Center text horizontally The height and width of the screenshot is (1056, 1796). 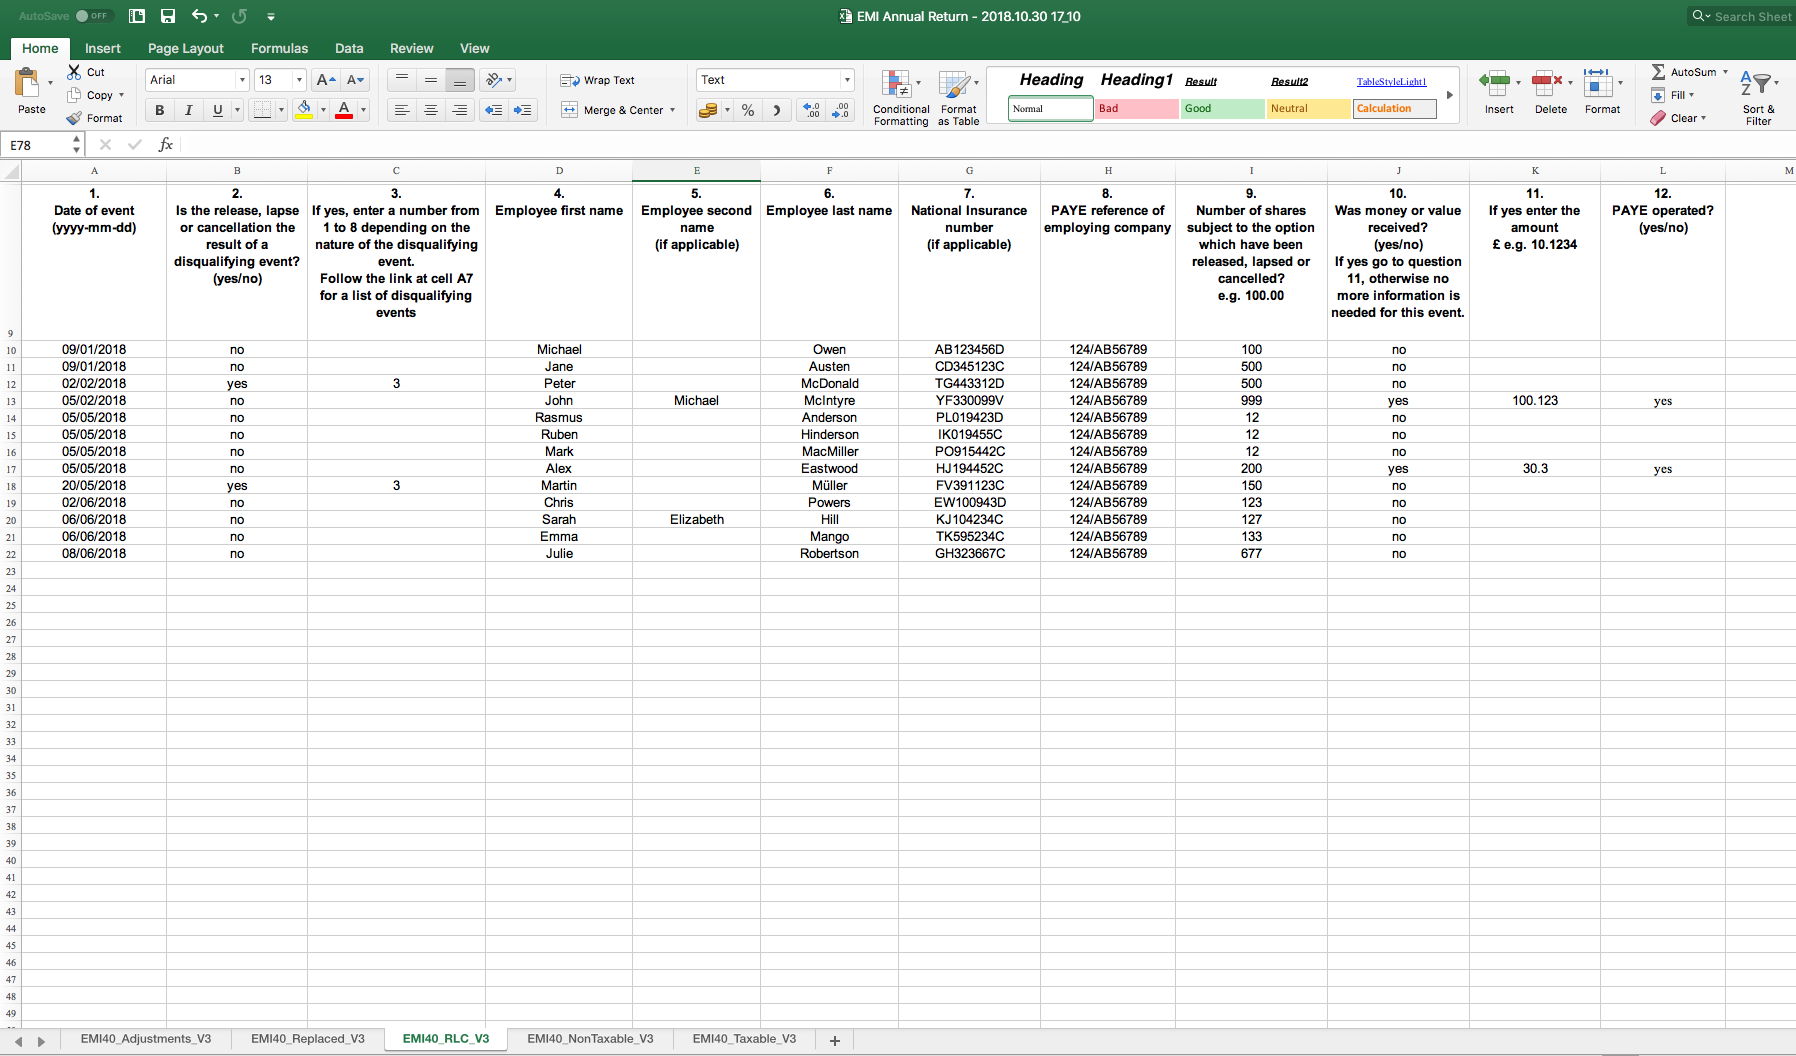coord(430,110)
